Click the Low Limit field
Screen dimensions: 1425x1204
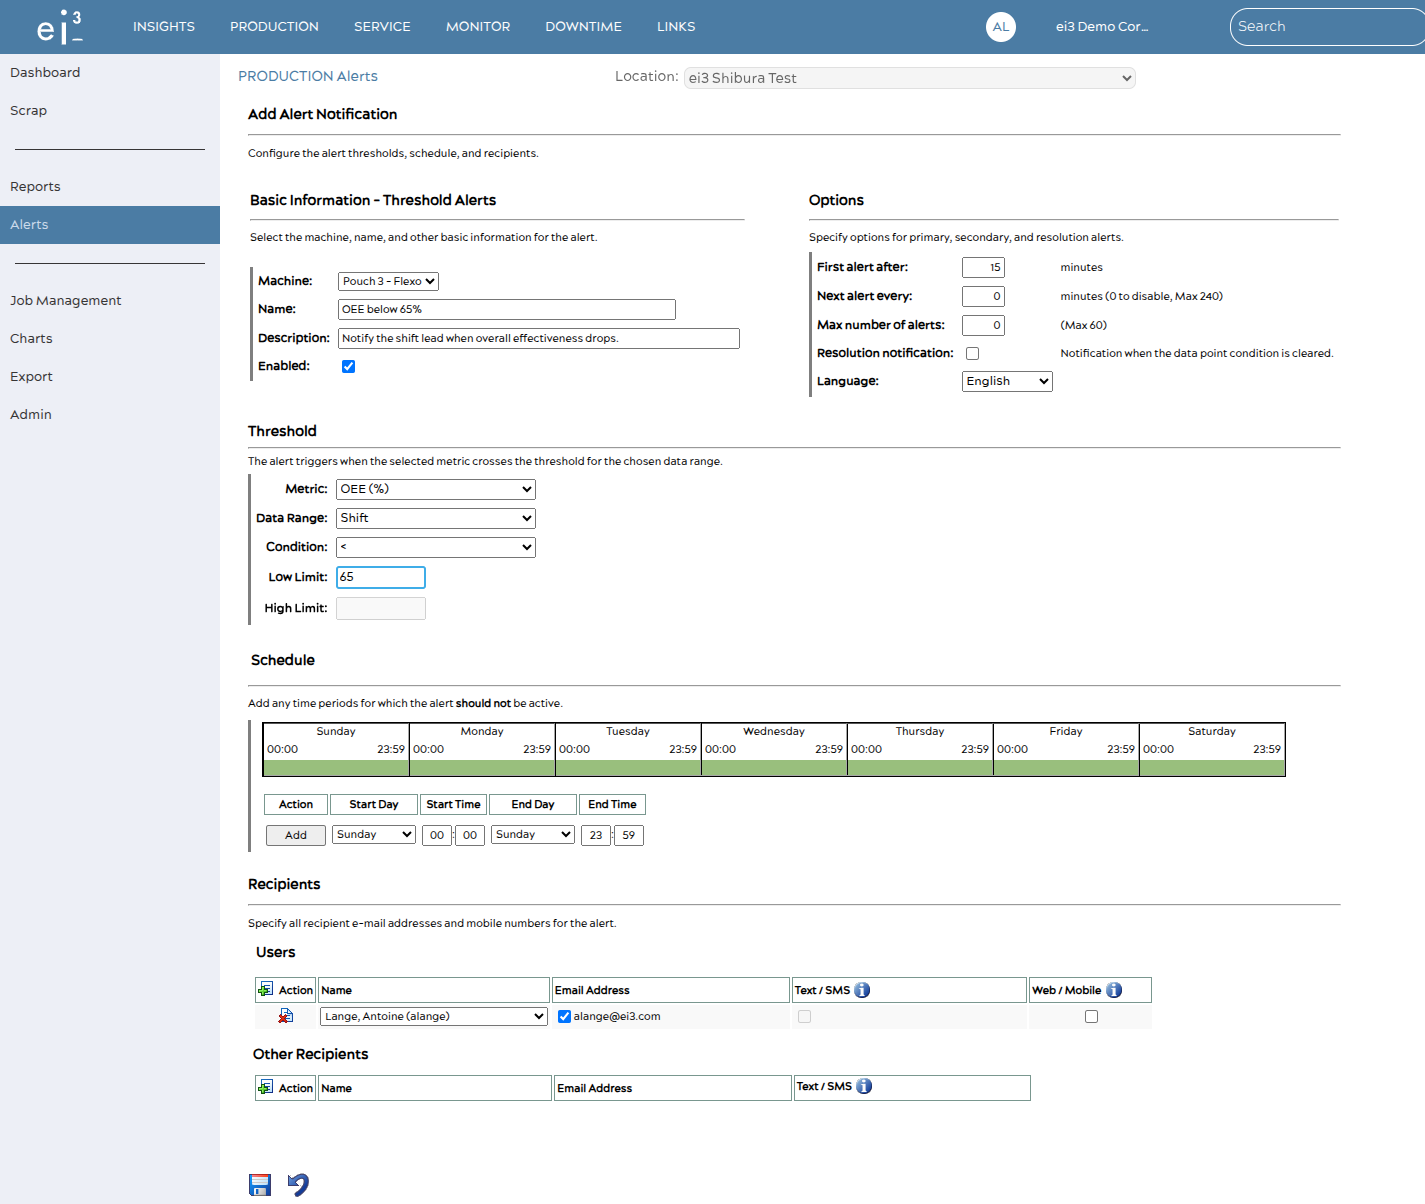[x=381, y=577]
